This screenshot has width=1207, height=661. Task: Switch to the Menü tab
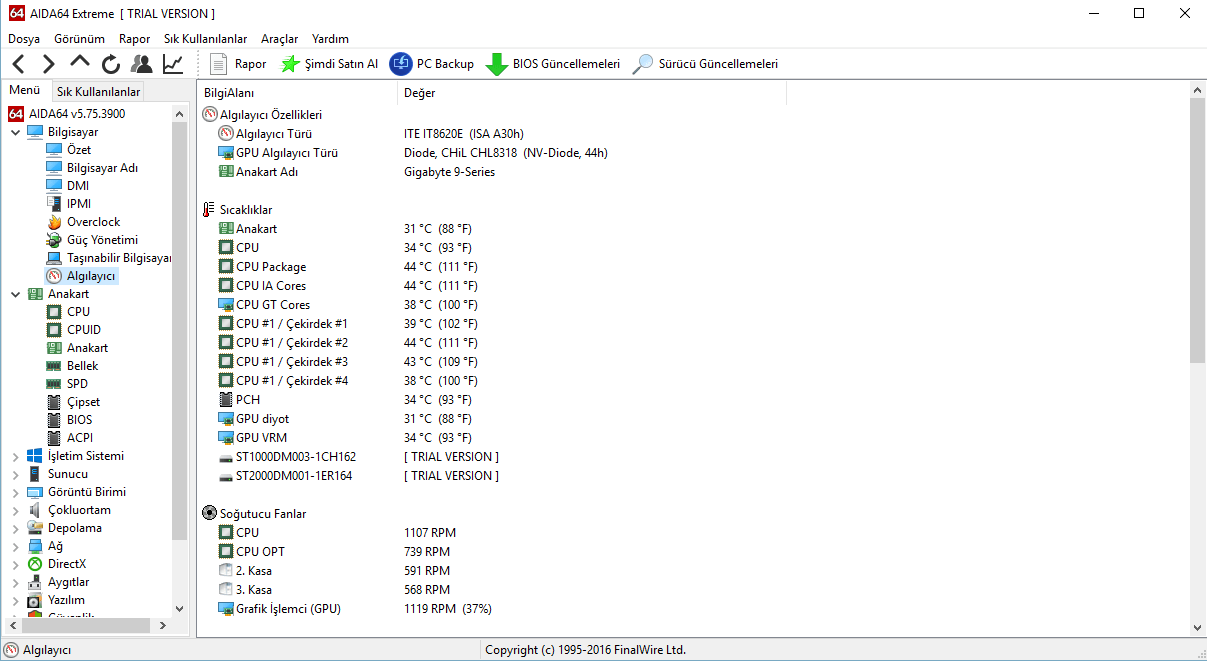point(24,91)
